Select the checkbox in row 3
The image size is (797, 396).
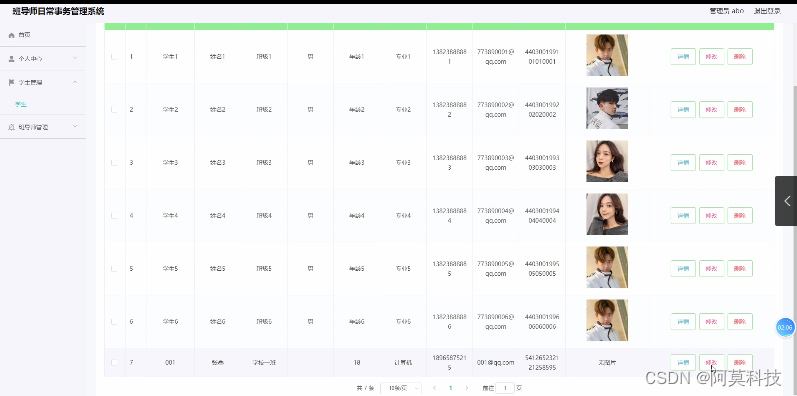tap(114, 163)
